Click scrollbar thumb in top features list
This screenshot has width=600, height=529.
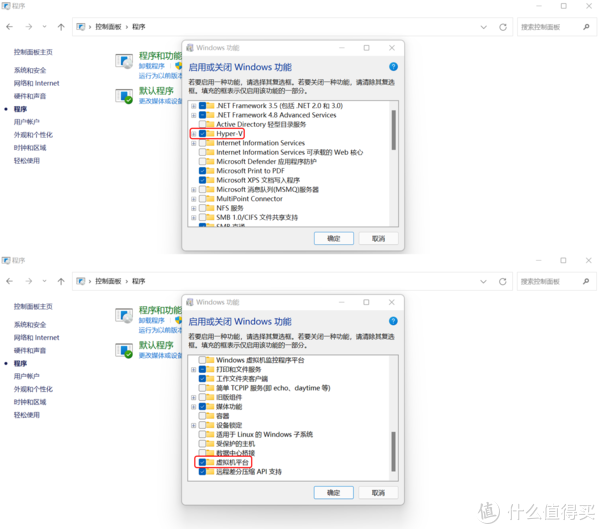[393, 130]
